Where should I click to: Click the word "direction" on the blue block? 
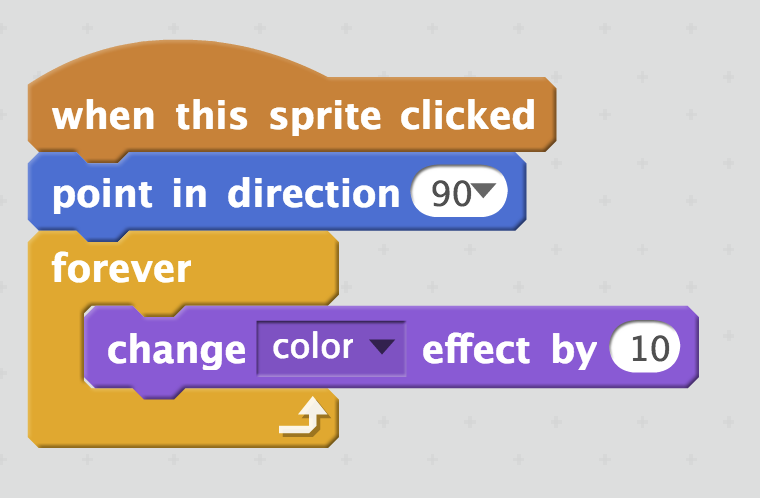click(x=314, y=193)
